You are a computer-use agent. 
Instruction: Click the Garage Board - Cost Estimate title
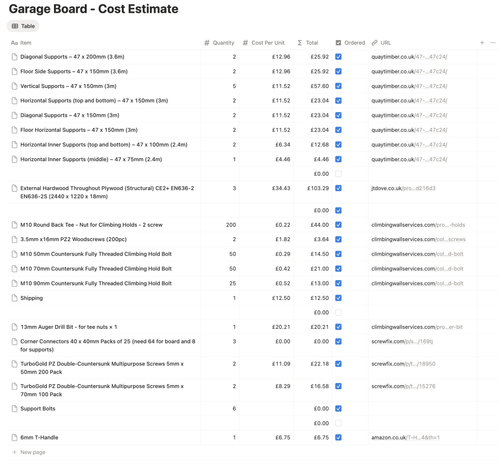click(x=94, y=9)
